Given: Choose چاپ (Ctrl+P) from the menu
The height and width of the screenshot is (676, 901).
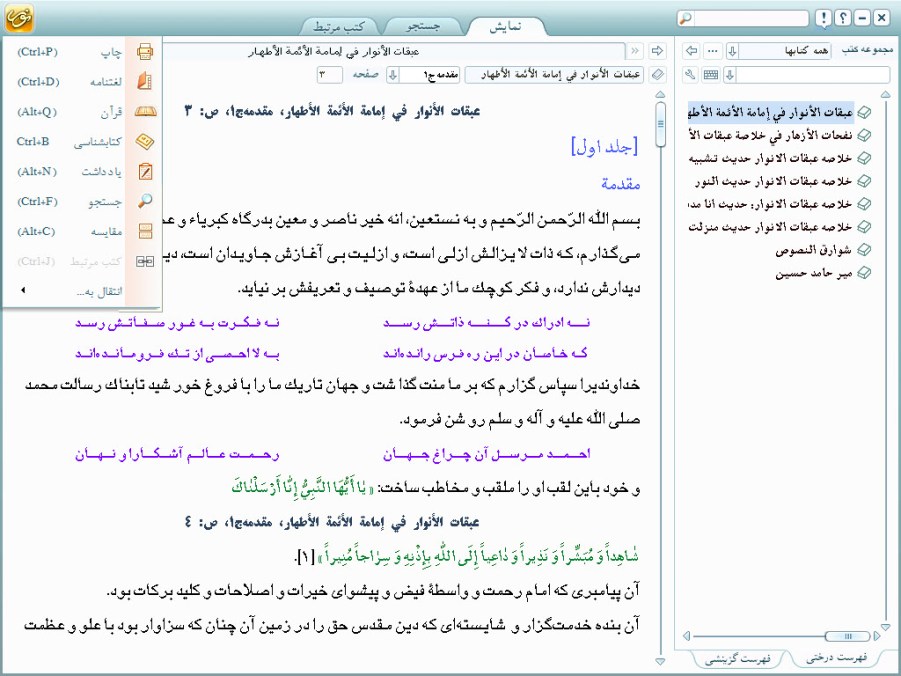Looking at the screenshot, I should [x=83, y=52].
